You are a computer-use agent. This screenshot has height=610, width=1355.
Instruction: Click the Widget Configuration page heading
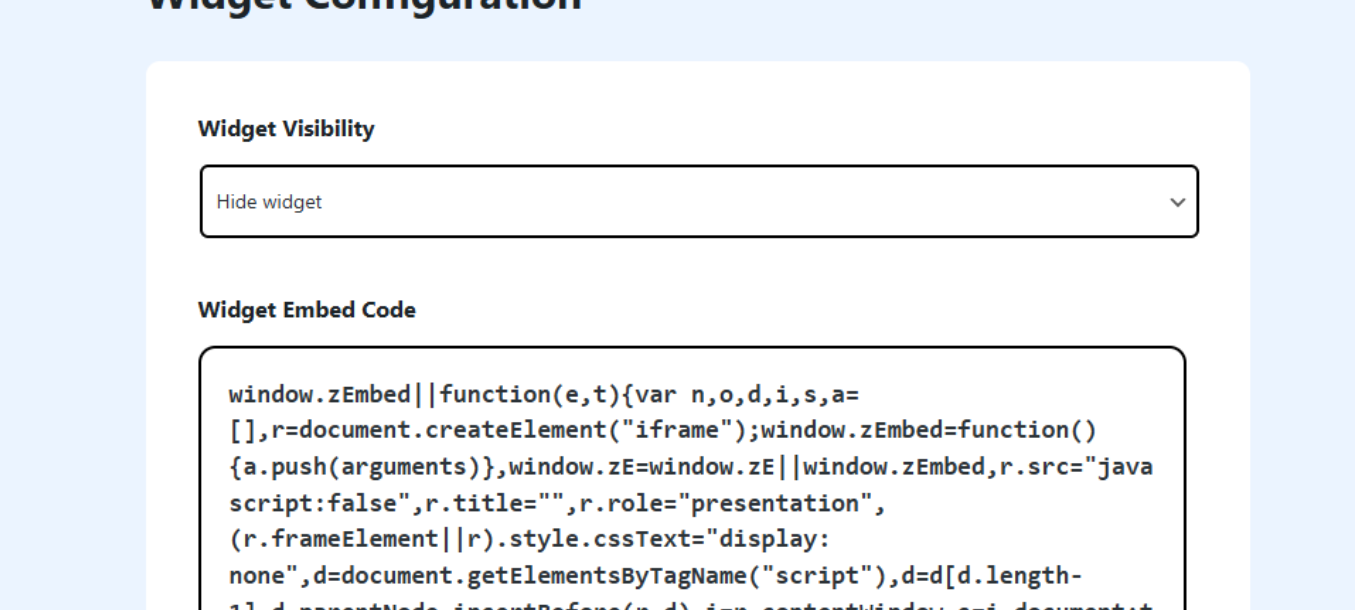[x=364, y=5]
